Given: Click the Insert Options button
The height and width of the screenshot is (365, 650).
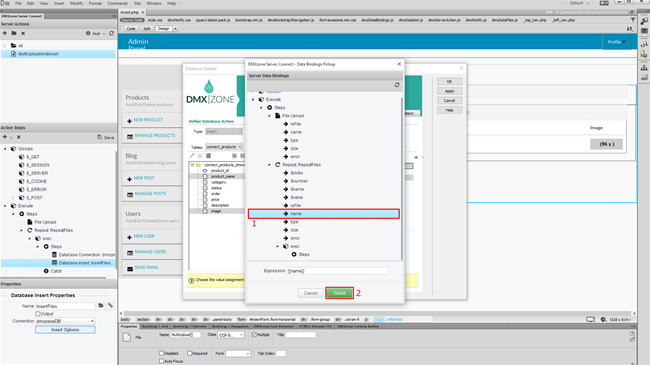Looking at the screenshot, I should tap(65, 330).
